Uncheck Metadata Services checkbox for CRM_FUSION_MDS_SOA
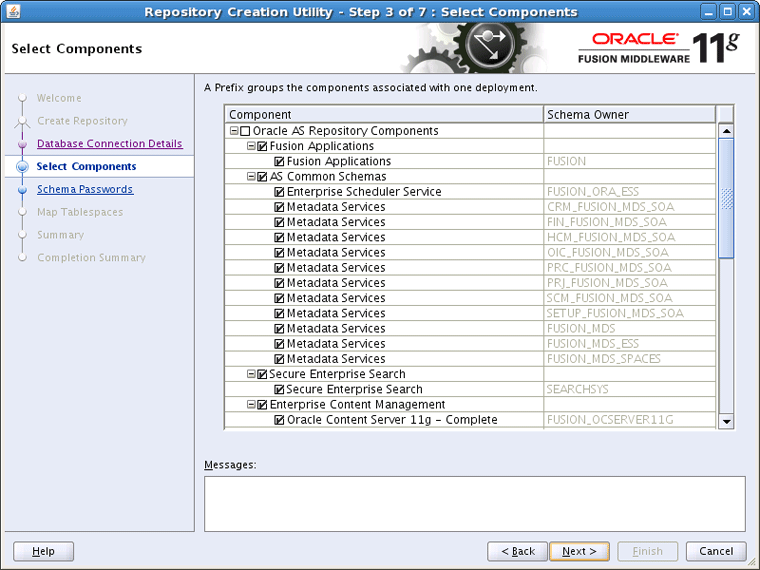Image resolution: width=760 pixels, height=570 pixels. pos(279,207)
